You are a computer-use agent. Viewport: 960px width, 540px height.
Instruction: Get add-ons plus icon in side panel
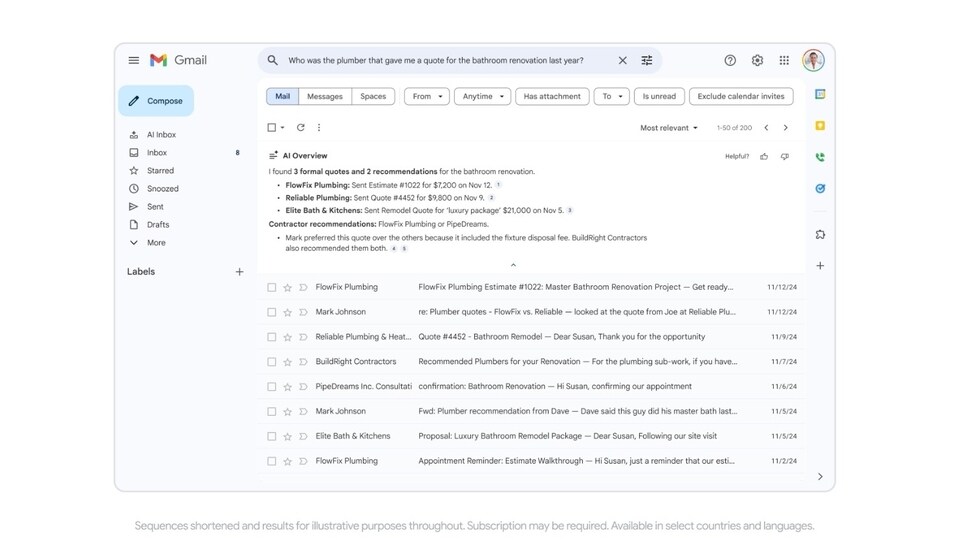click(x=820, y=266)
